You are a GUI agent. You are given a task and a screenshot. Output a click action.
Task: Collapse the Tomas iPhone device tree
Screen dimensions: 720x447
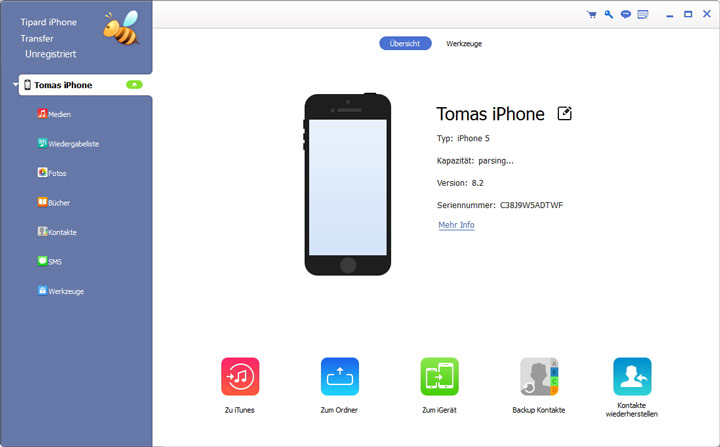15,85
